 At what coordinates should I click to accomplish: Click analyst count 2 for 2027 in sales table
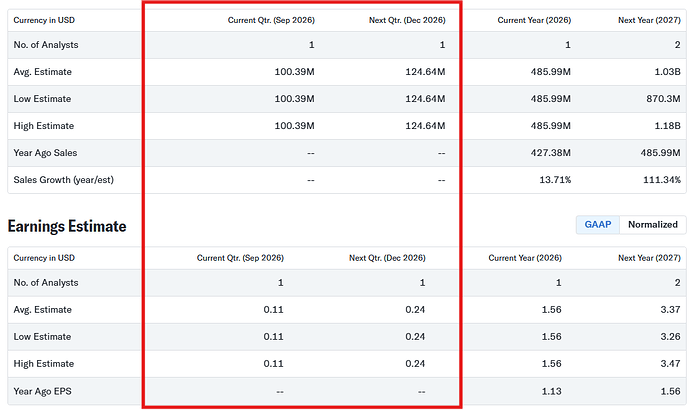point(678,45)
